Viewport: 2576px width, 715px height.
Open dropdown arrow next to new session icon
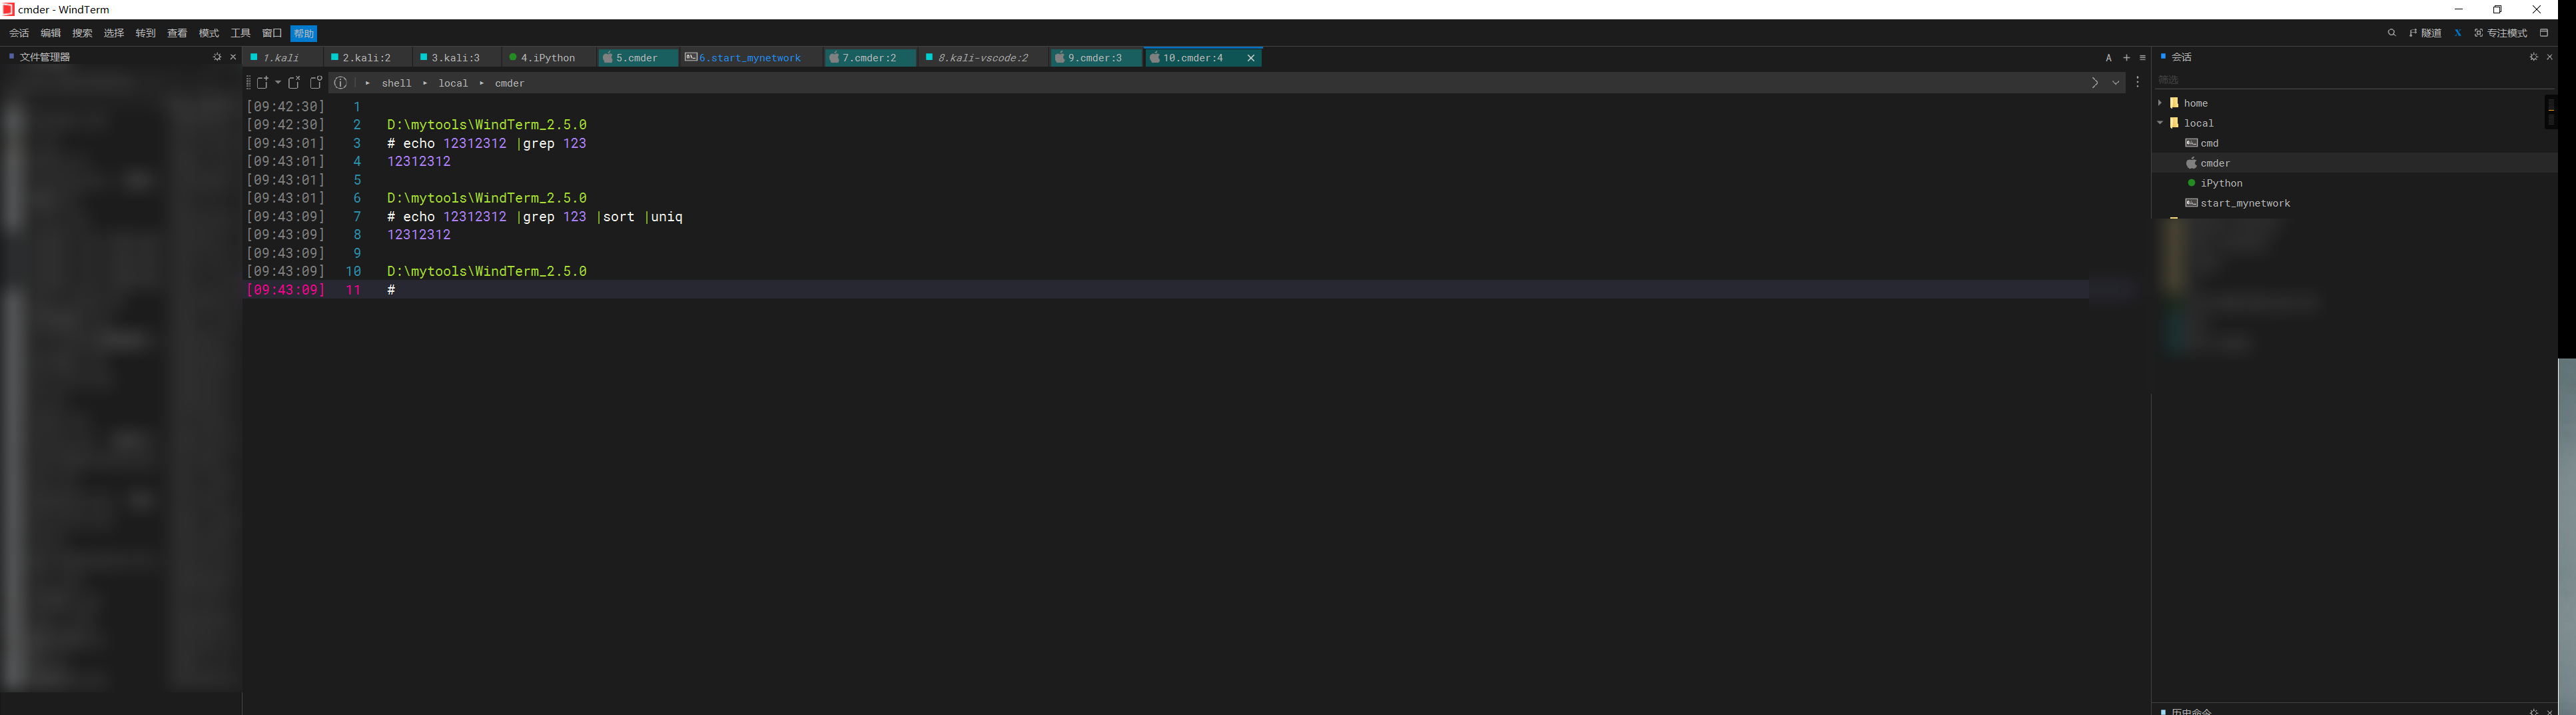pos(278,83)
